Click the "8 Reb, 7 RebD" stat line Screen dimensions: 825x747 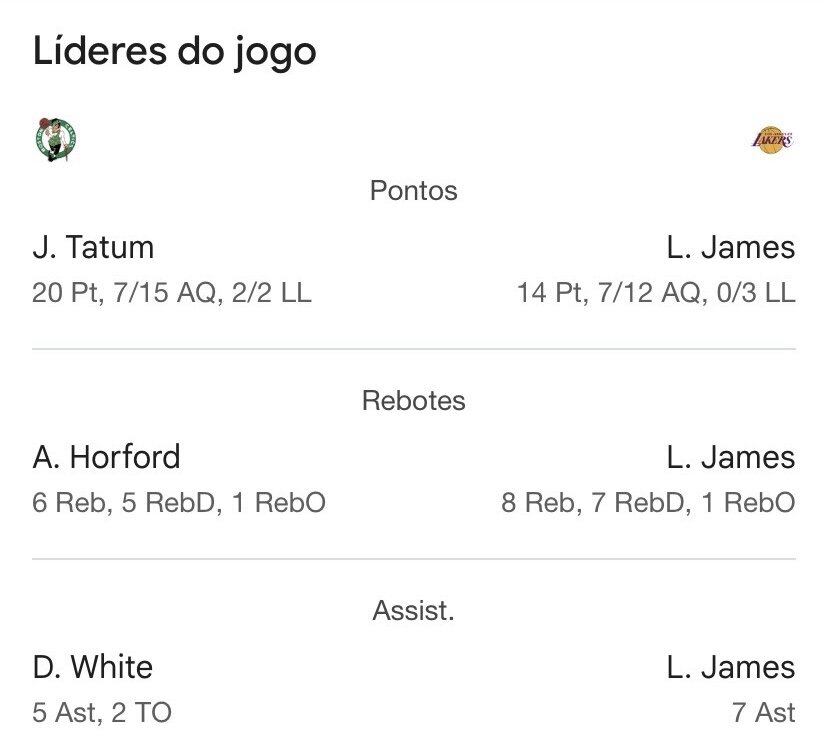pyautogui.click(x=648, y=502)
